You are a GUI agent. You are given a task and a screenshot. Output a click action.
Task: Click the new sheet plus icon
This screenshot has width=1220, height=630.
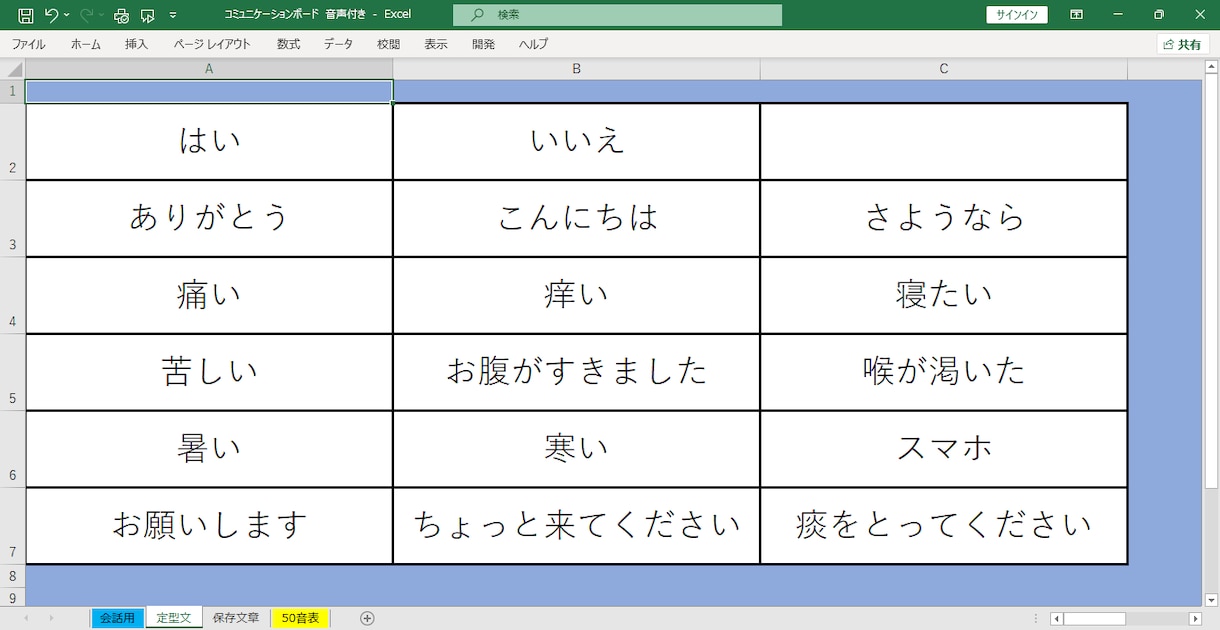click(x=367, y=618)
